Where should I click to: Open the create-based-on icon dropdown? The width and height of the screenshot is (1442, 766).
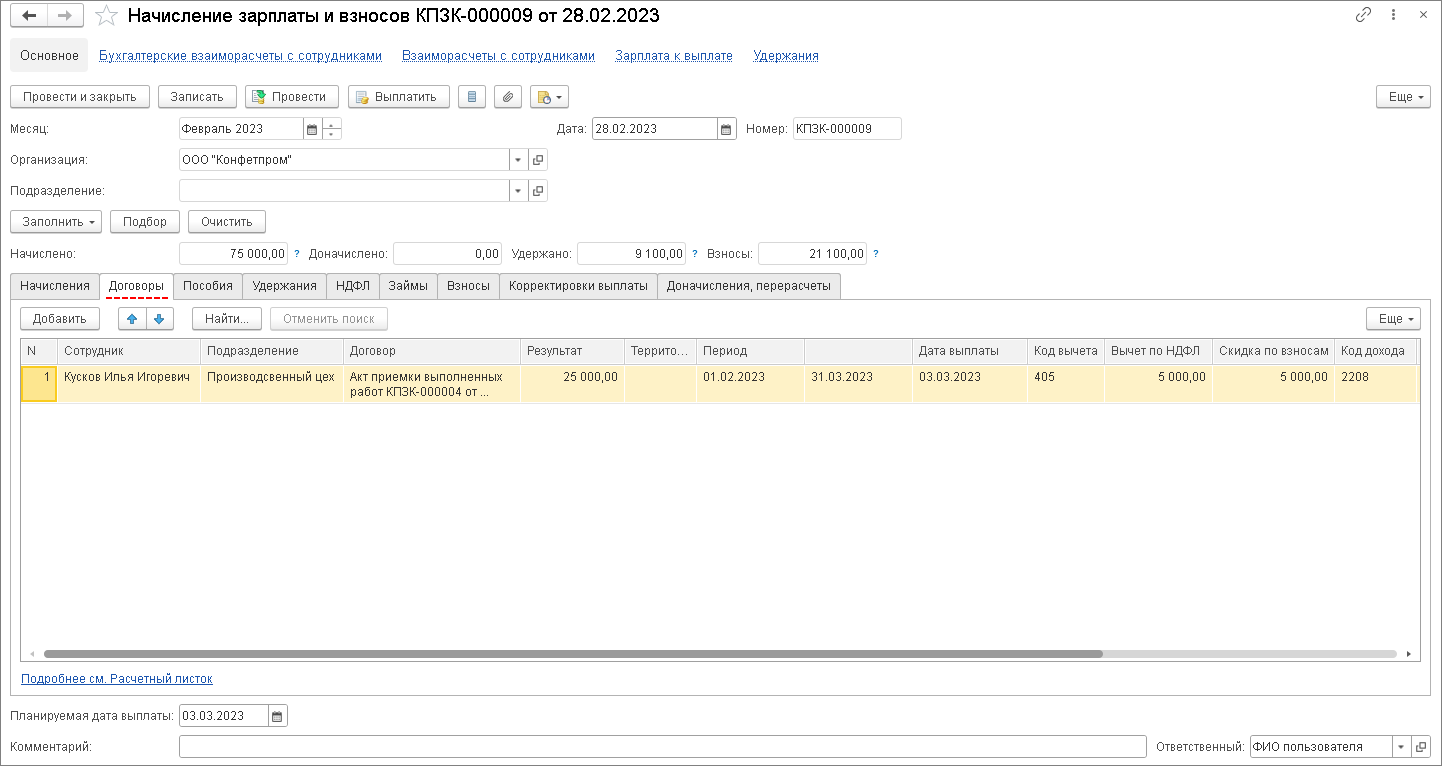tap(550, 97)
